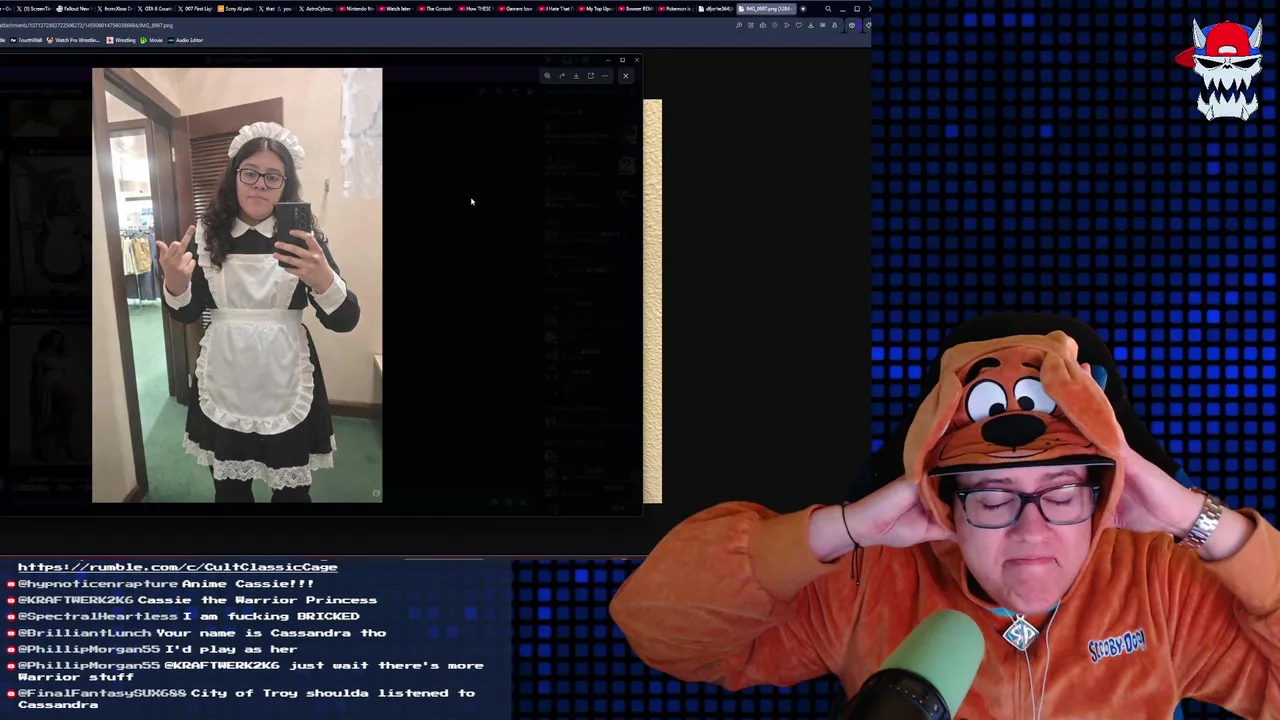This screenshot has height=720, width=1280.
Task: Switch to the fromXbox tab
Action: [x=115, y=9]
